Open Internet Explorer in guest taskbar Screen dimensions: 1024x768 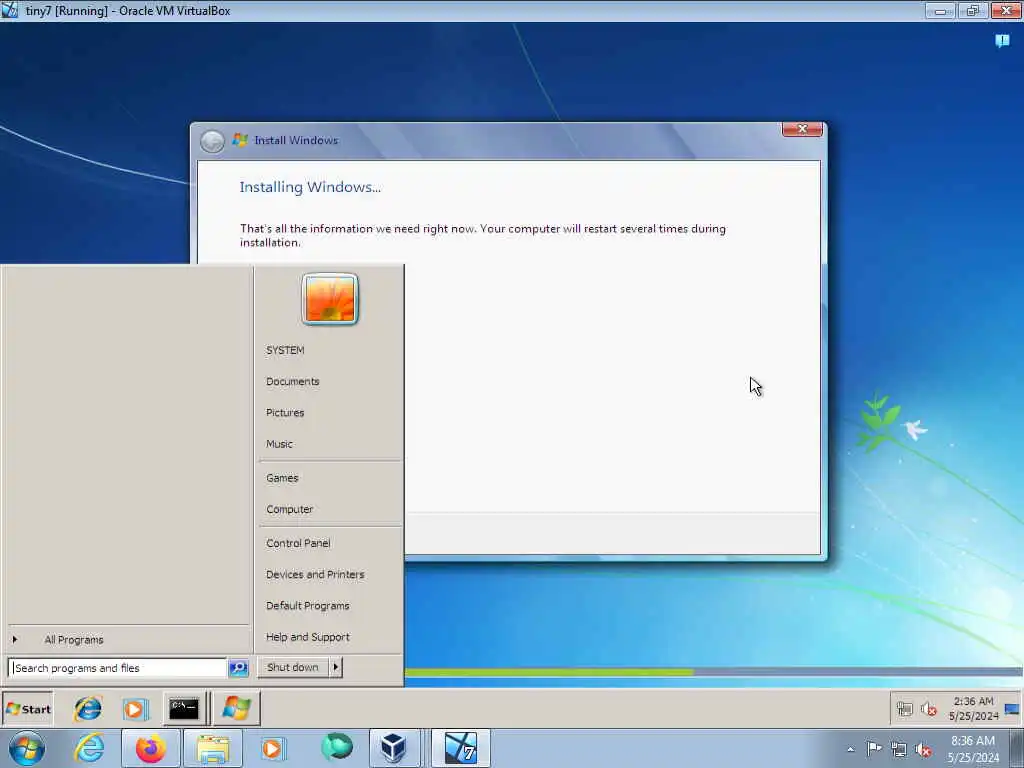coord(88,709)
